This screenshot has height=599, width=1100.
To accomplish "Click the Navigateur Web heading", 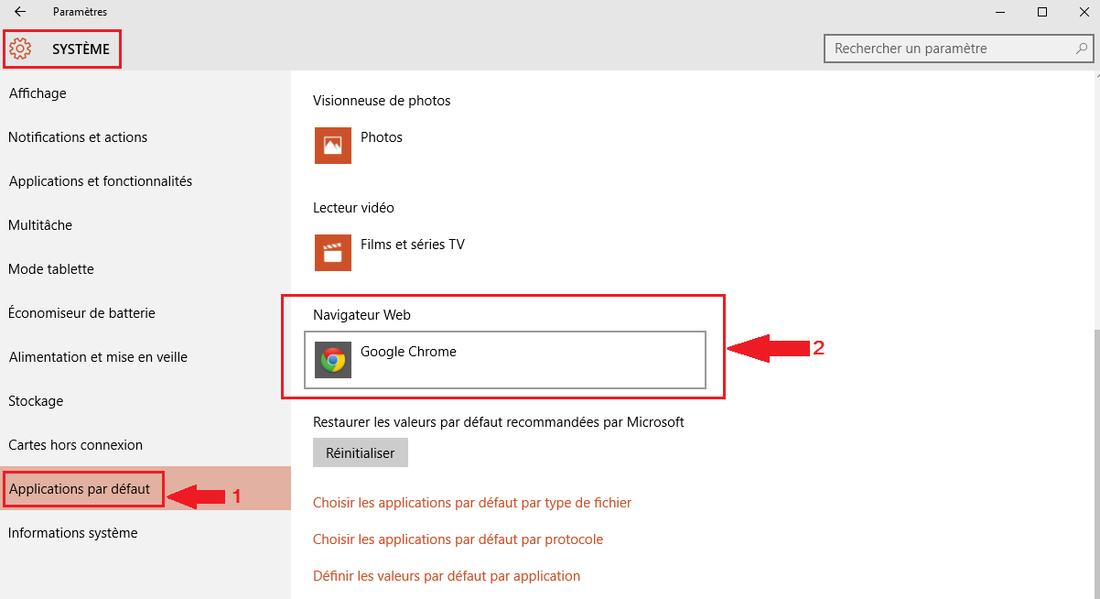I will click(362, 315).
